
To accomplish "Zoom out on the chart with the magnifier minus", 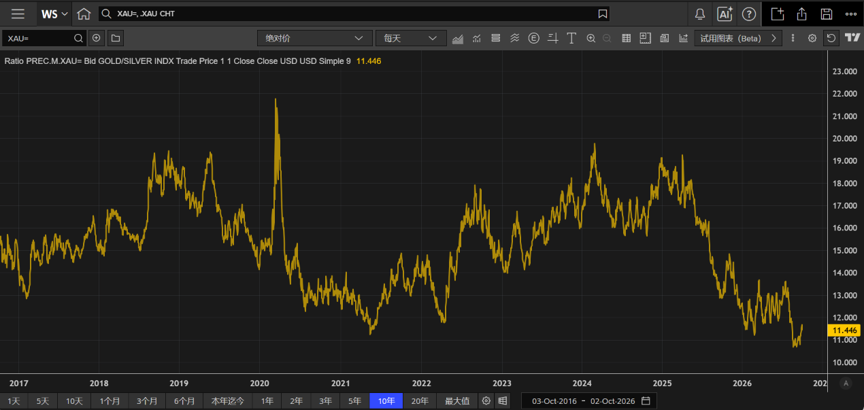I will click(x=607, y=38).
